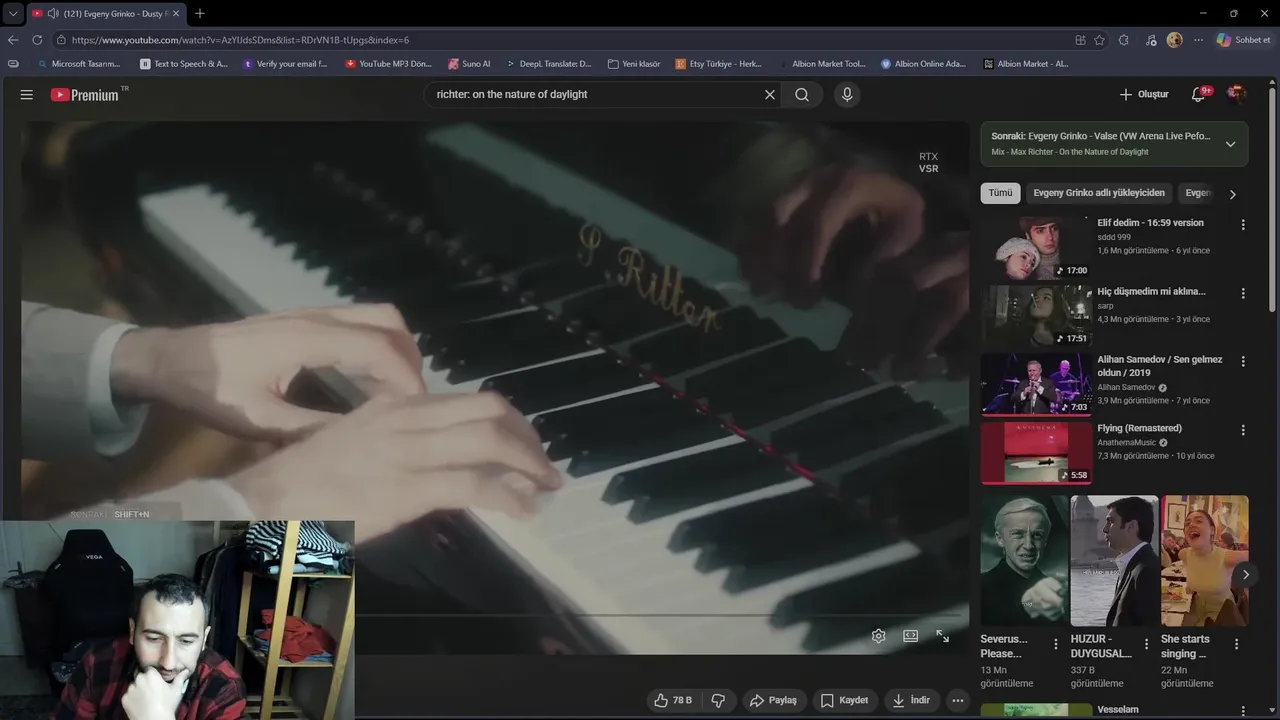Screen dimensions: 1280x720
Task: Open the YouTube guide hamburger menu
Action: [x=27, y=94]
